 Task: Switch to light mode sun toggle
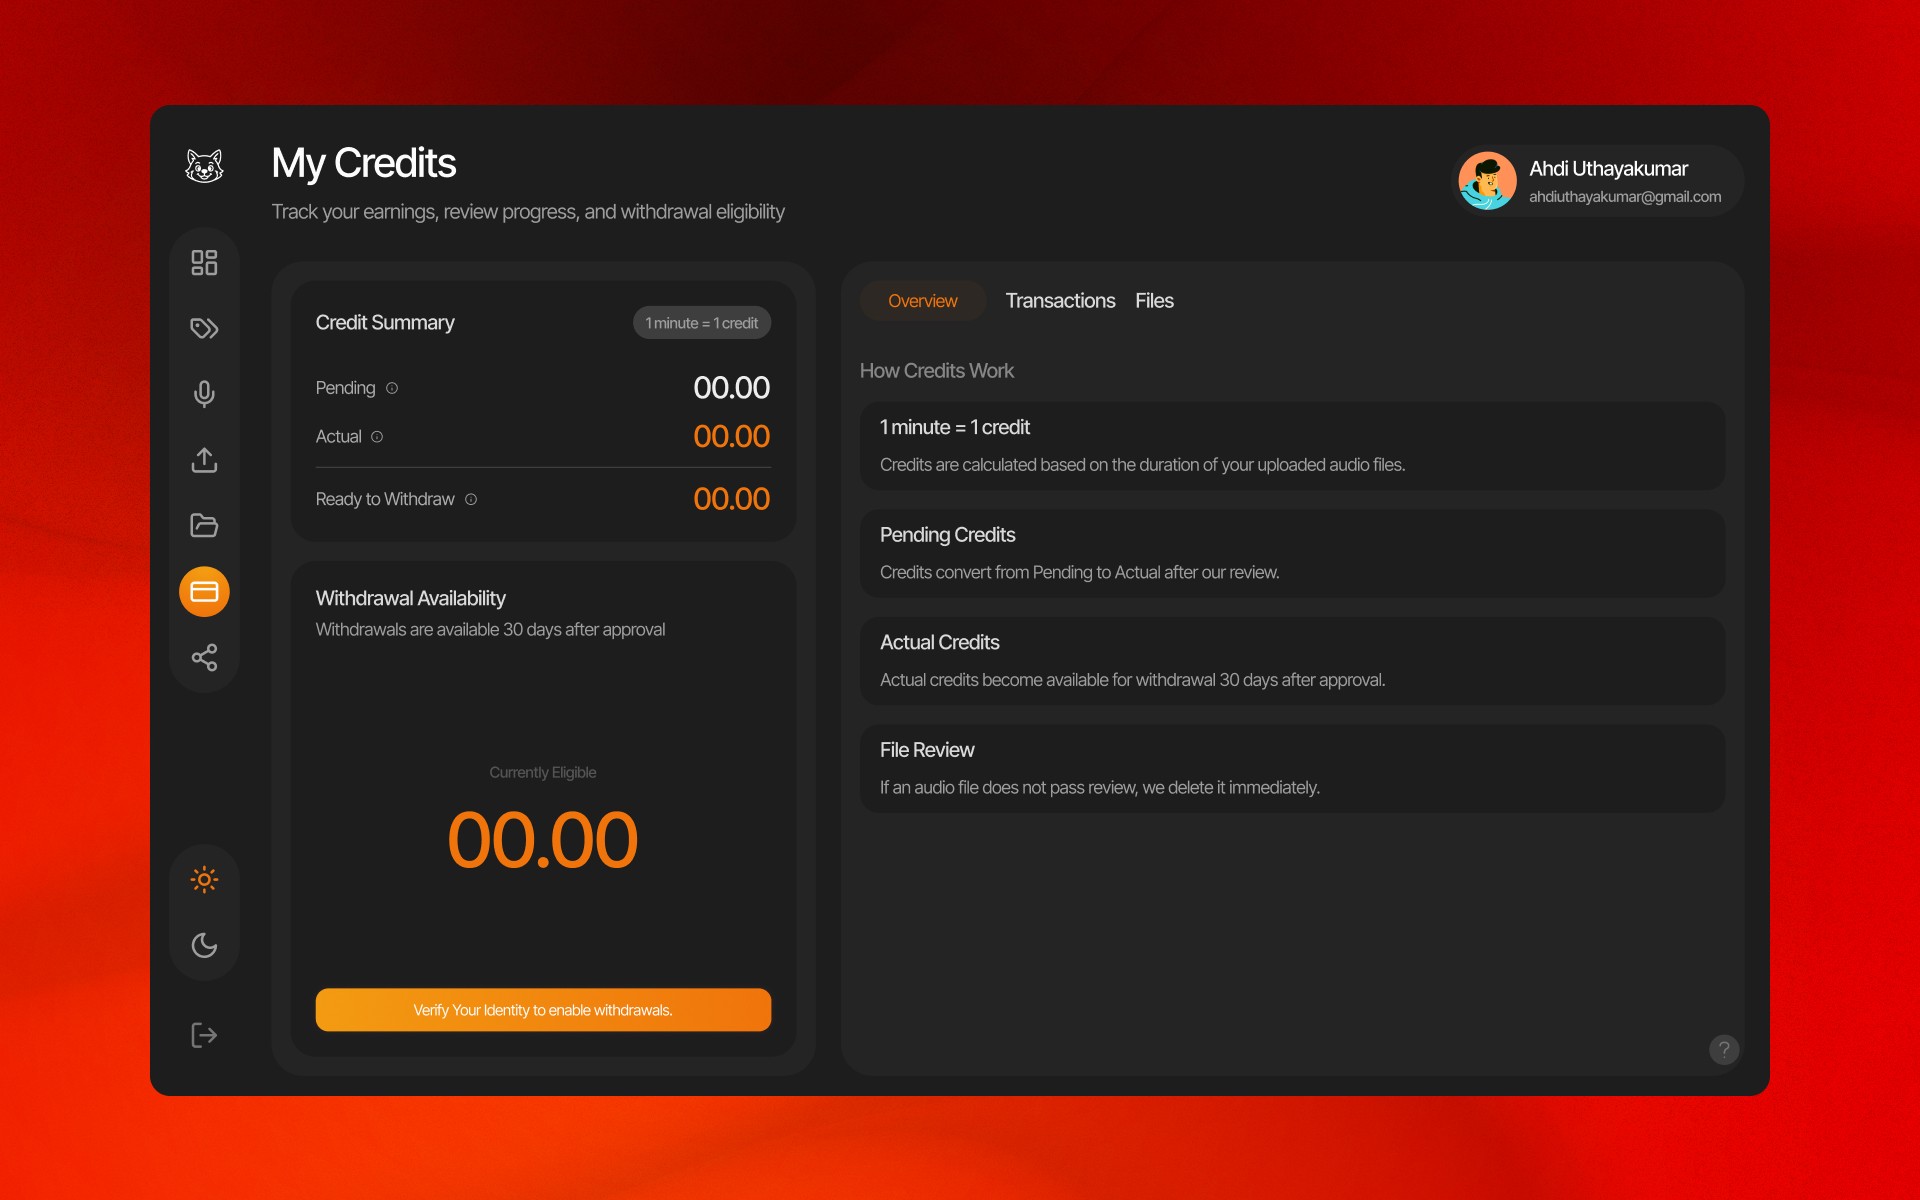click(x=204, y=880)
